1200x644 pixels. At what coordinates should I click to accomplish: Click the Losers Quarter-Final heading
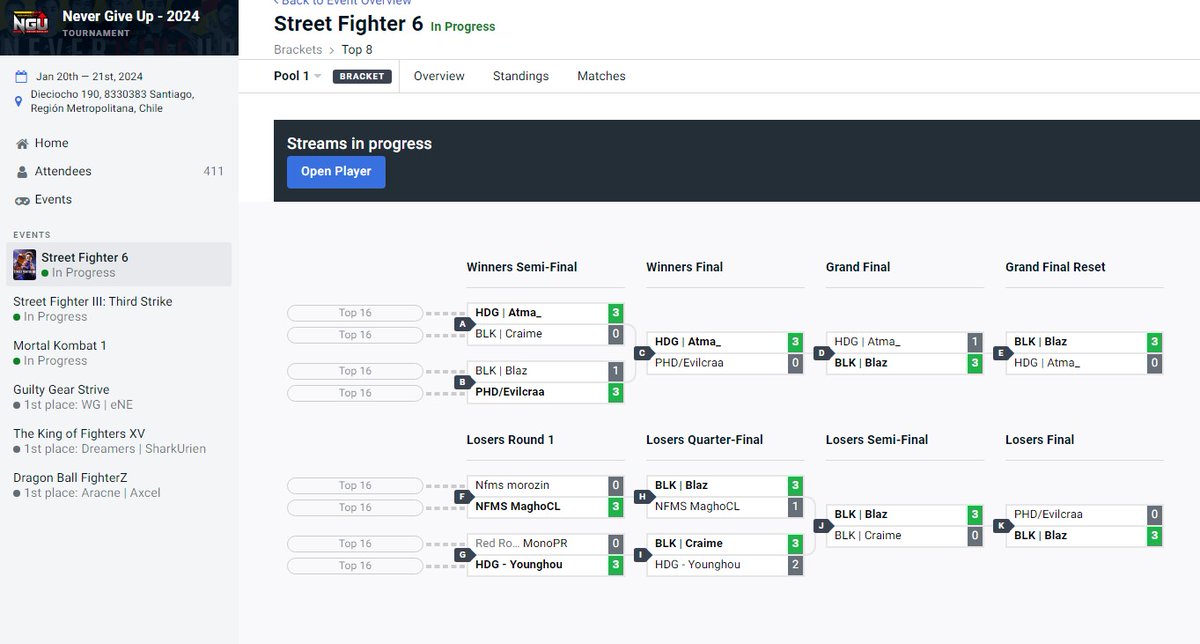pyautogui.click(x=704, y=440)
